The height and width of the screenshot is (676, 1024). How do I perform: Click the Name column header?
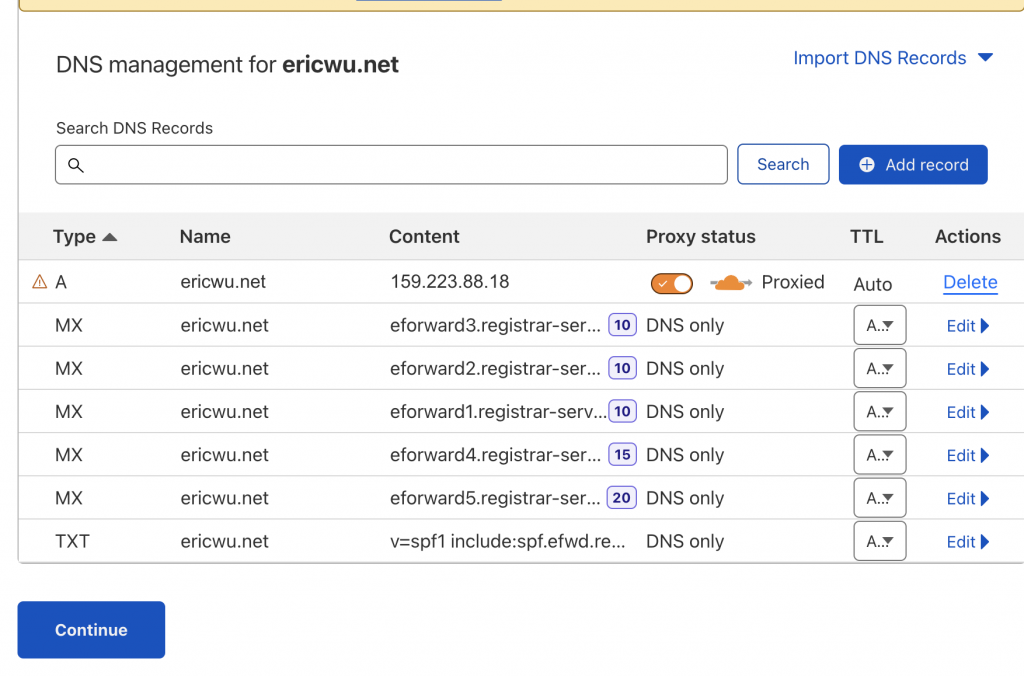[205, 236]
